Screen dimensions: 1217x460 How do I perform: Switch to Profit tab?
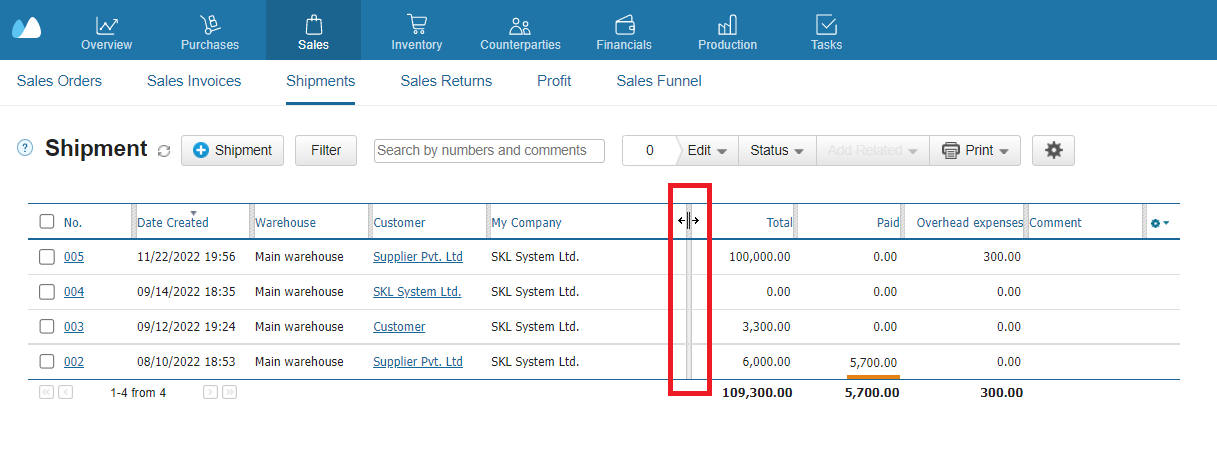(554, 81)
